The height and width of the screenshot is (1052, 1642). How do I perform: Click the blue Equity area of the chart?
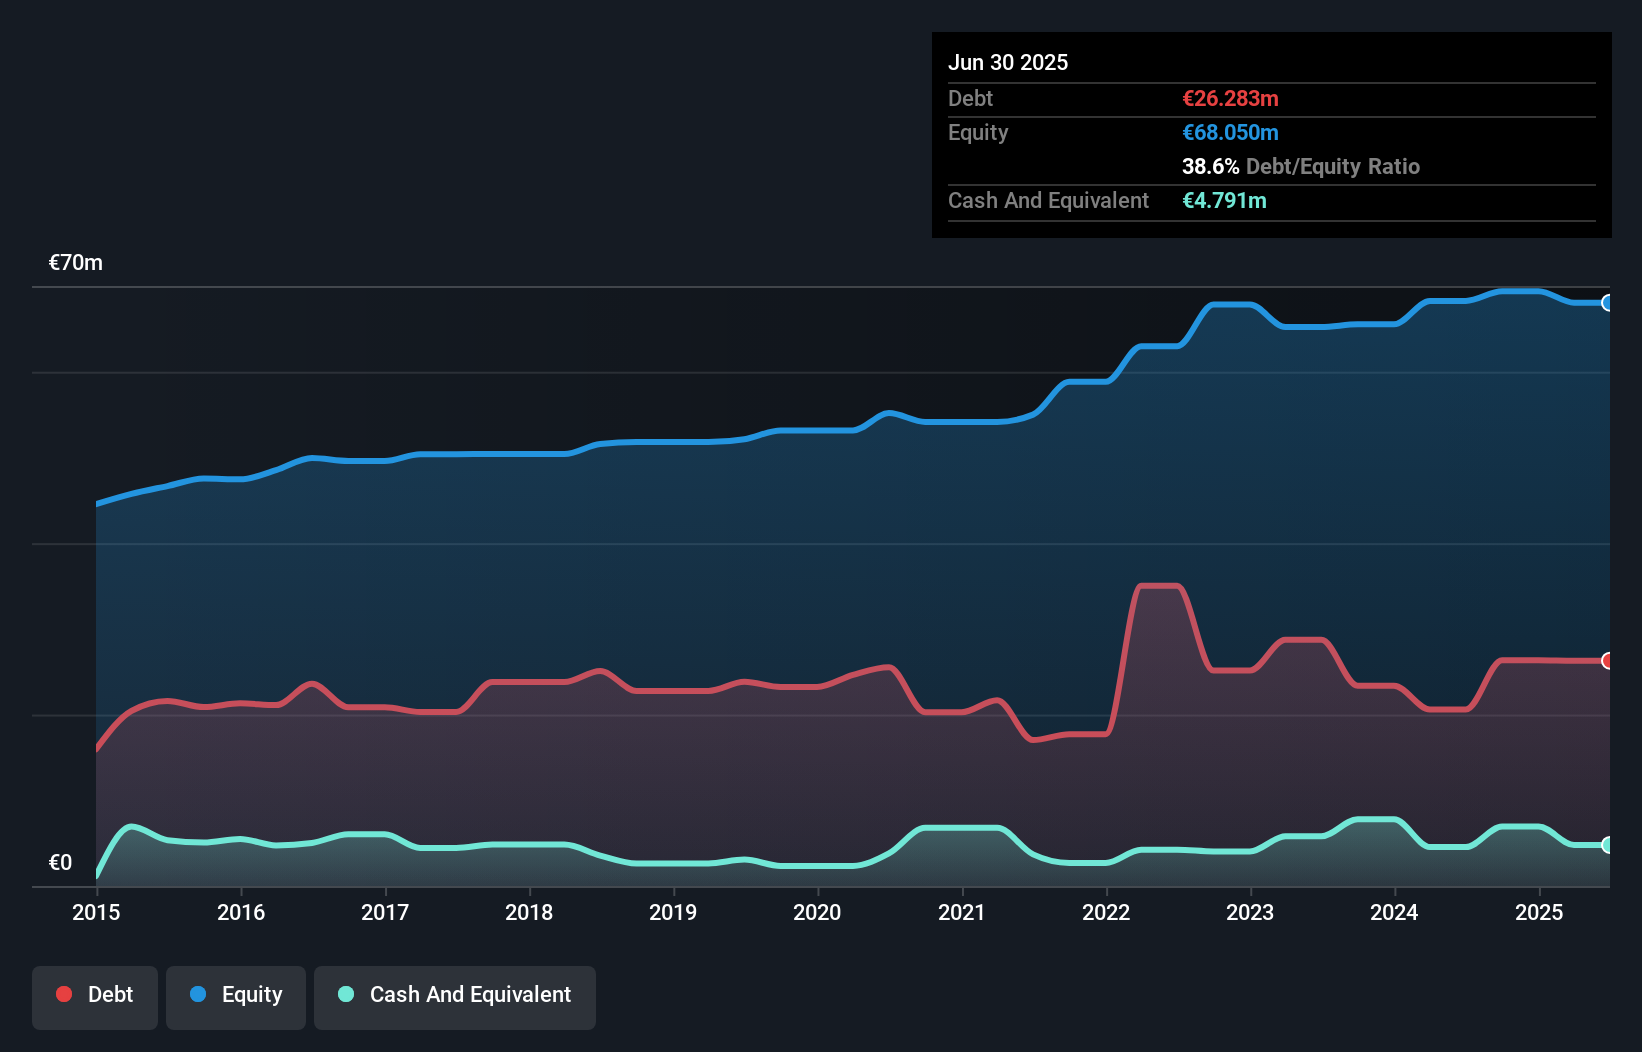800,550
